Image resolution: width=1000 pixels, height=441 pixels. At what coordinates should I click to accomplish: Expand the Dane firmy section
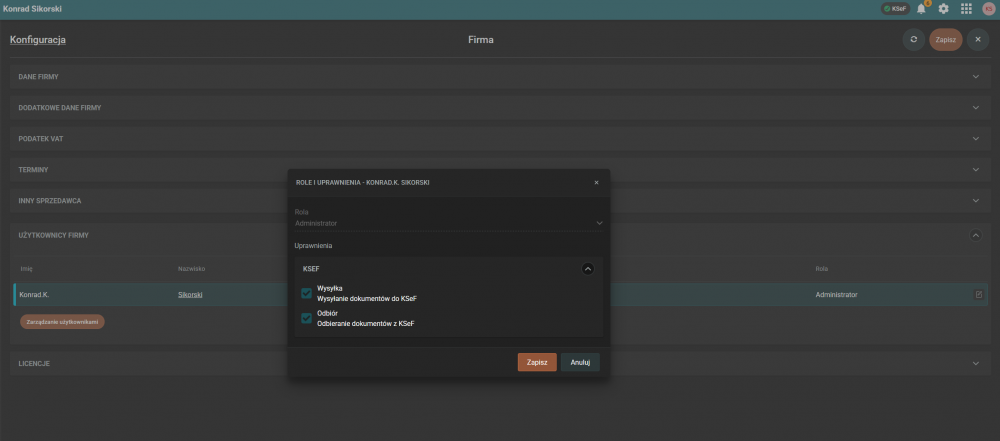tap(499, 77)
